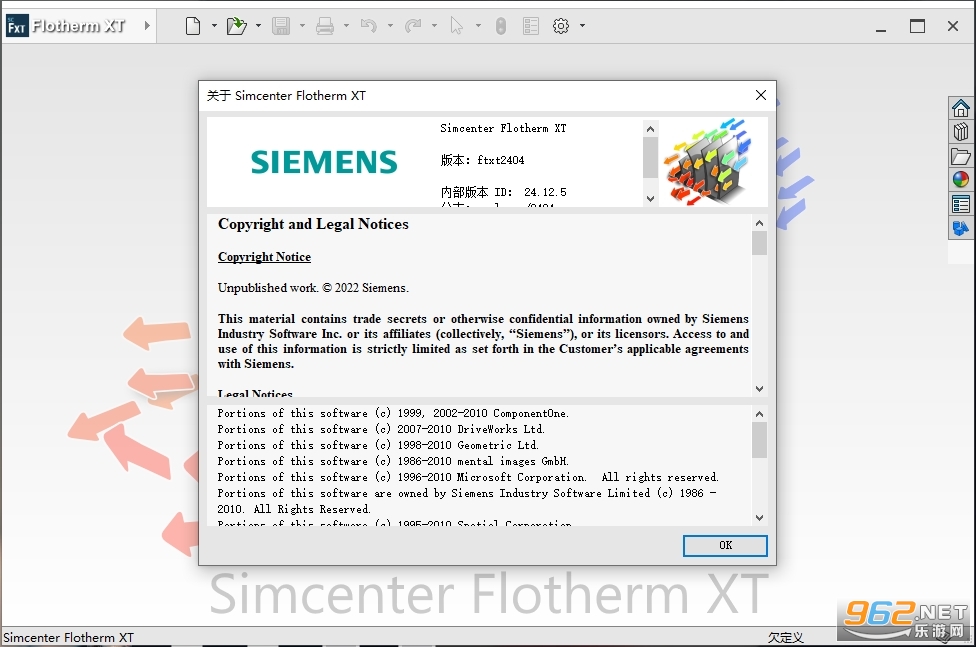Viewport: 976px width, 647px height.
Task: Expand the Undo dropdown arrow
Action: coord(390,26)
